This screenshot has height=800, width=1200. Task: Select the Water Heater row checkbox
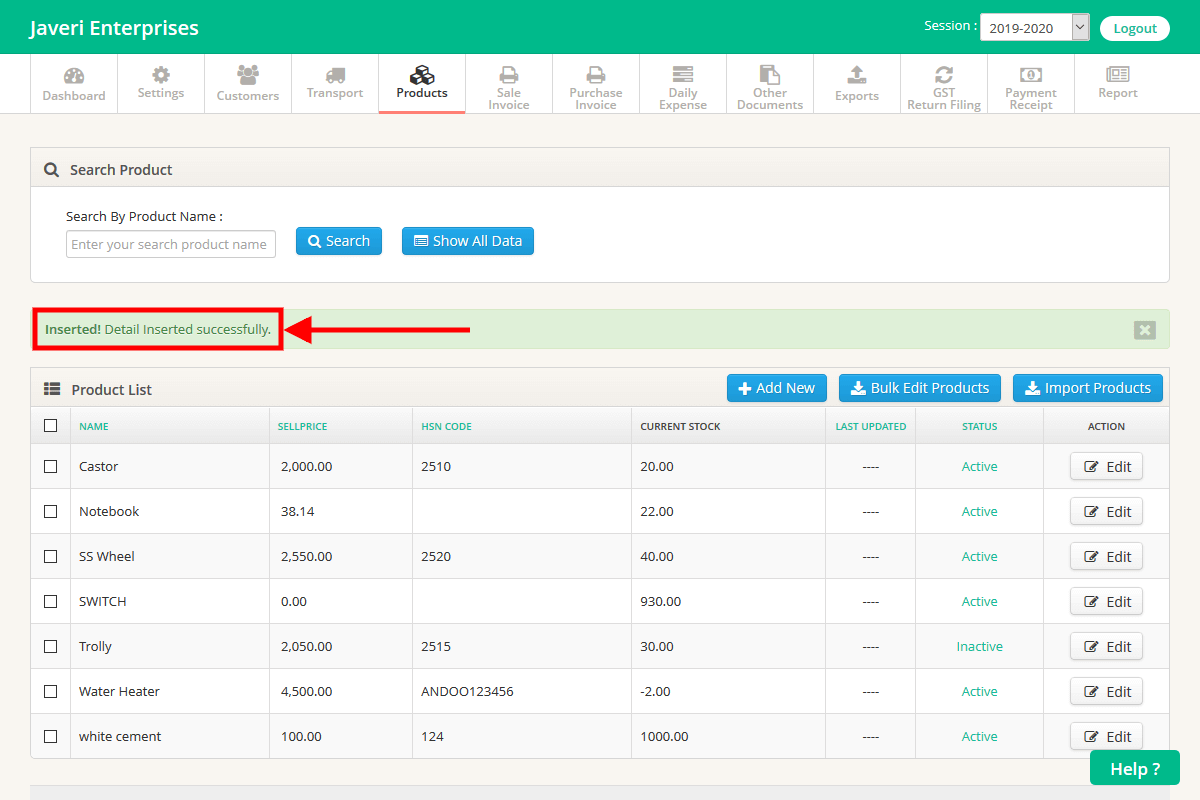pos(51,691)
